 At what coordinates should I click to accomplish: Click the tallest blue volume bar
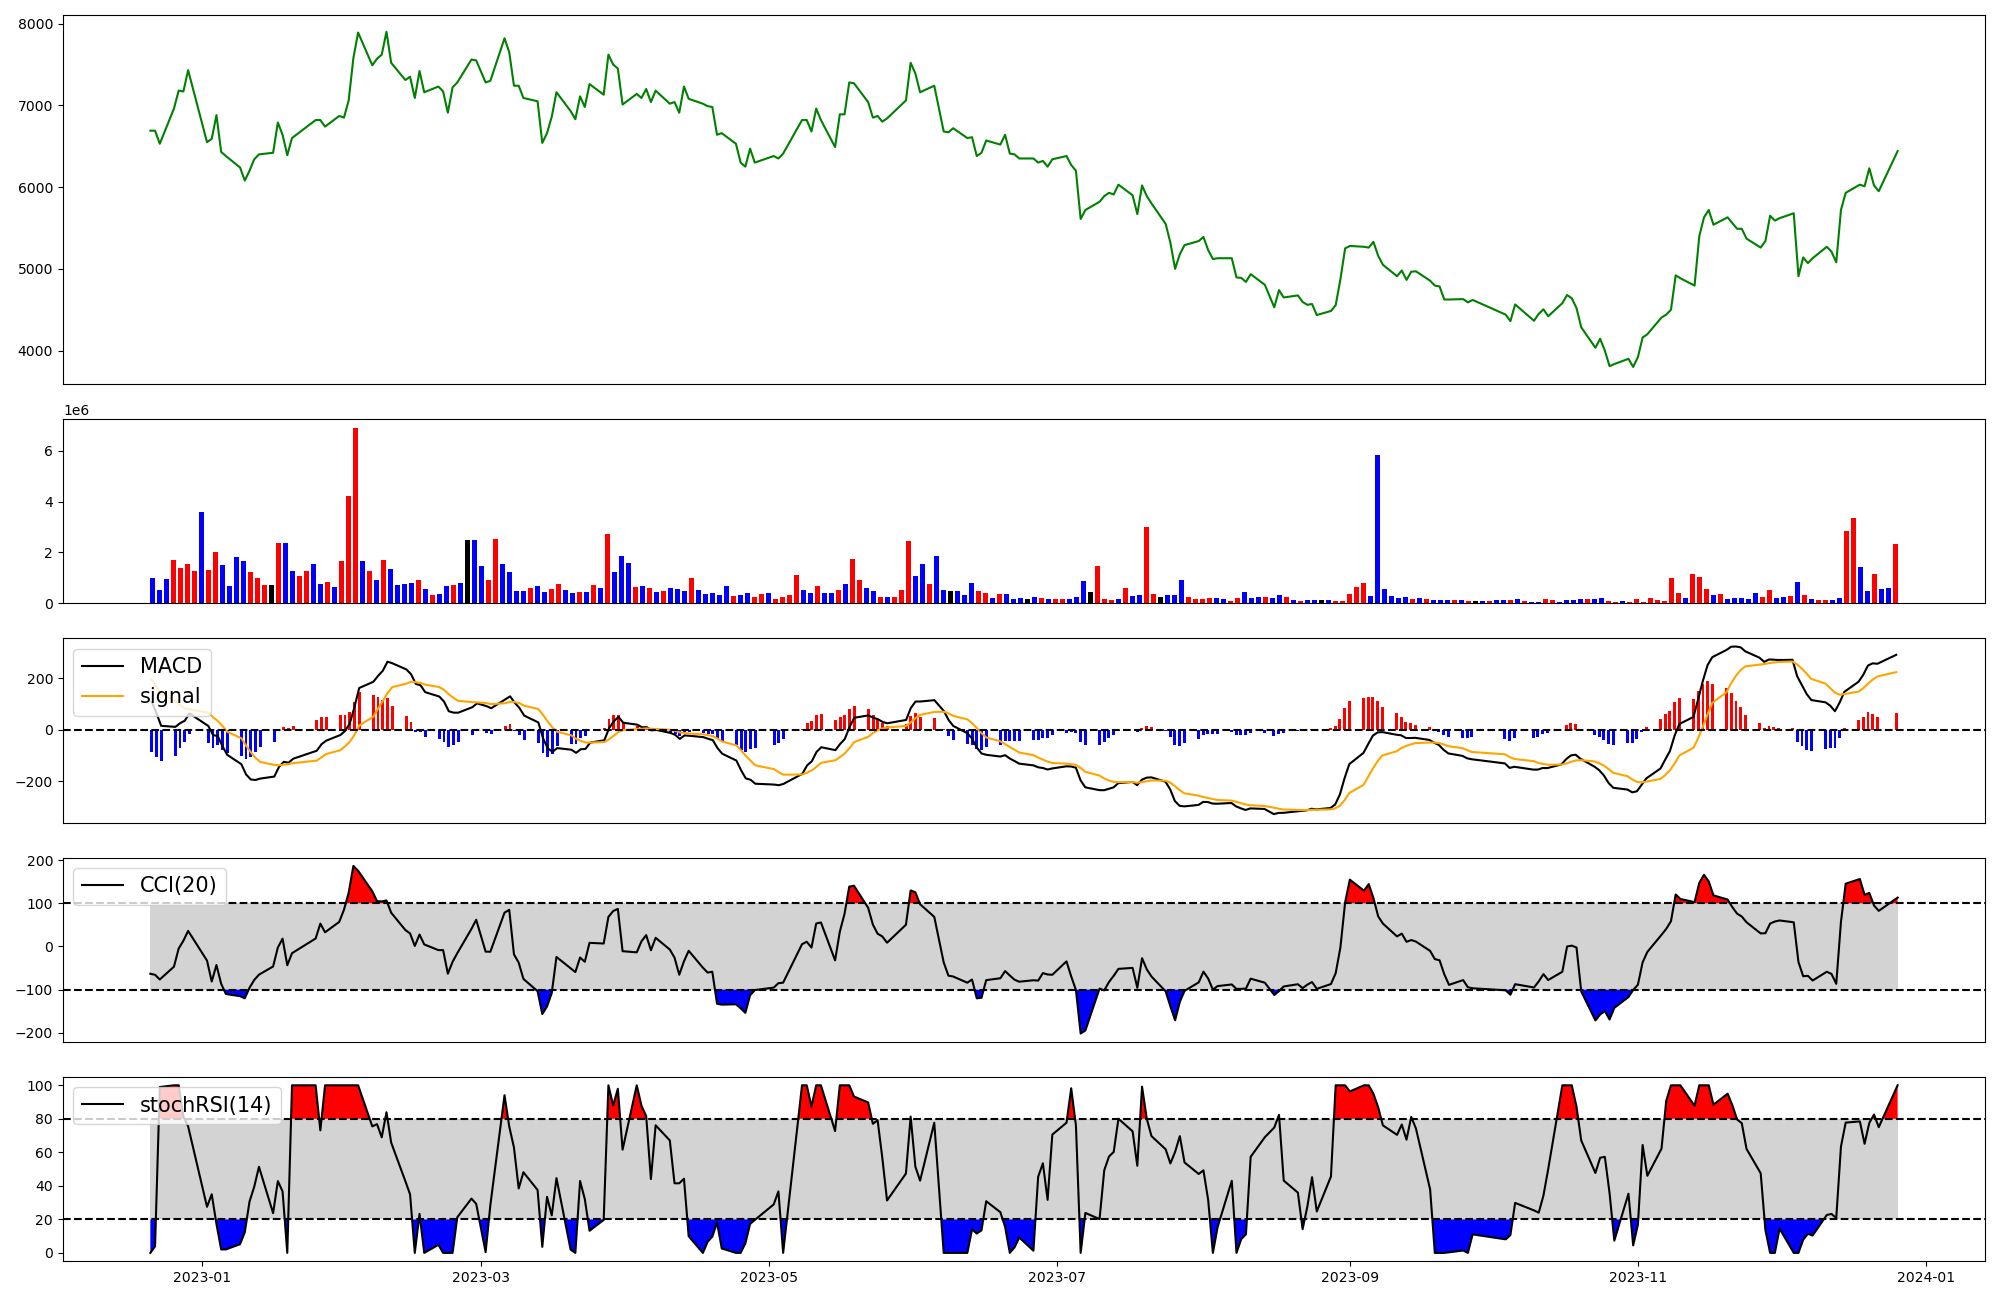coord(1377,530)
